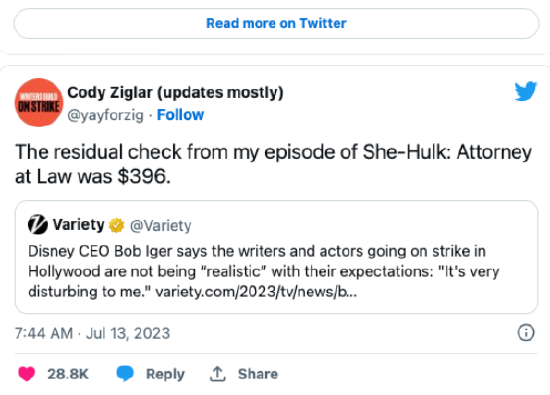
Task: Like the tweet with heart icon
Action: point(27,374)
